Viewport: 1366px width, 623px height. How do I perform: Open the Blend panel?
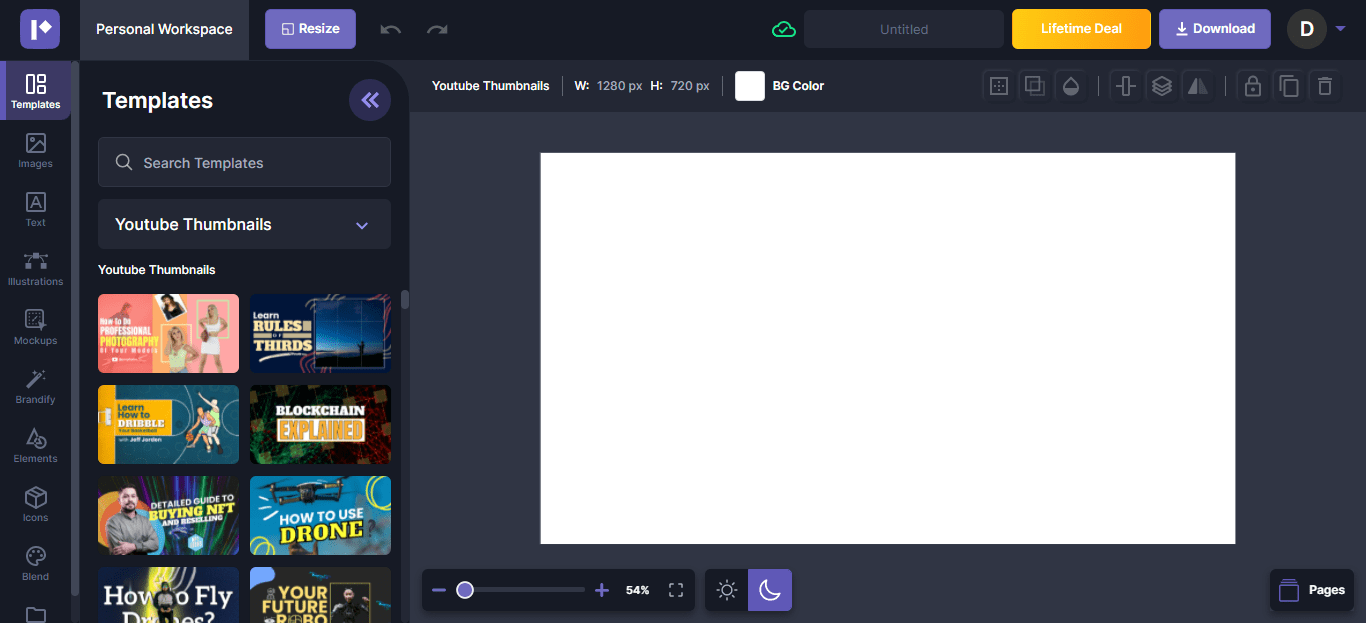coord(35,563)
